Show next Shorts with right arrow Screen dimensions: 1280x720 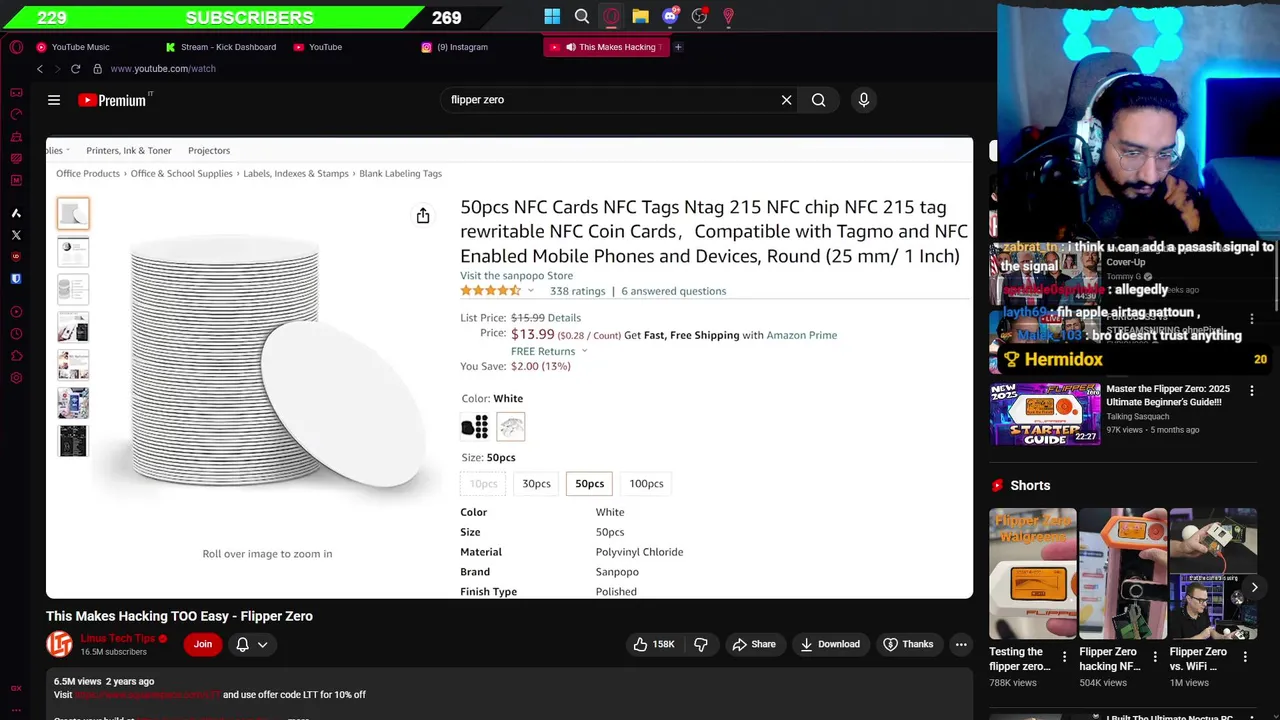pos(1254,587)
